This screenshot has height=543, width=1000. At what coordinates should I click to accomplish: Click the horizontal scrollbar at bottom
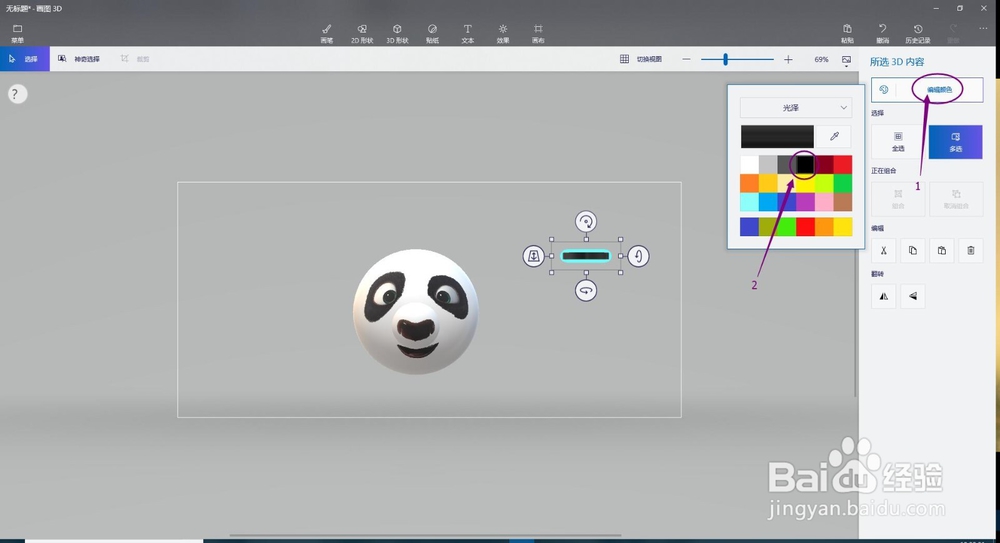[425, 535]
